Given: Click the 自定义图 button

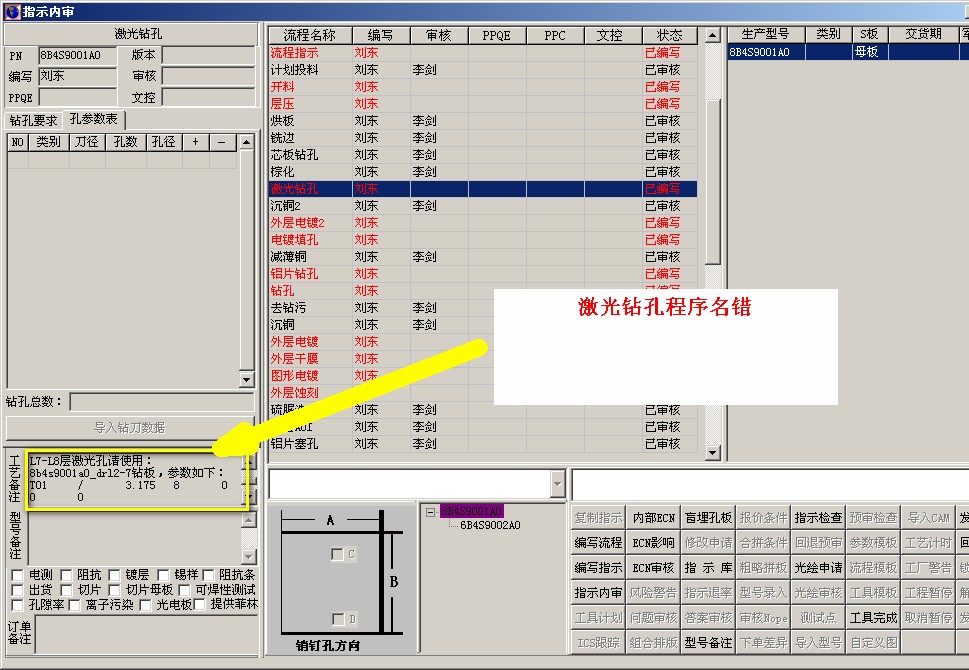Looking at the screenshot, I should coord(873,643).
